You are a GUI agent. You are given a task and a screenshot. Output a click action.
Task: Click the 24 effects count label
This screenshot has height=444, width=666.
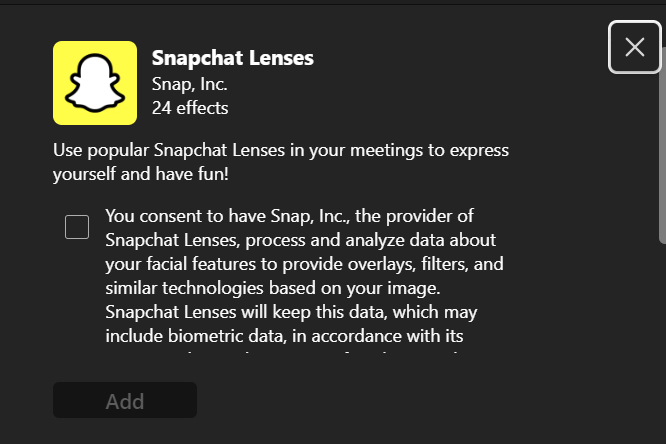(190, 107)
